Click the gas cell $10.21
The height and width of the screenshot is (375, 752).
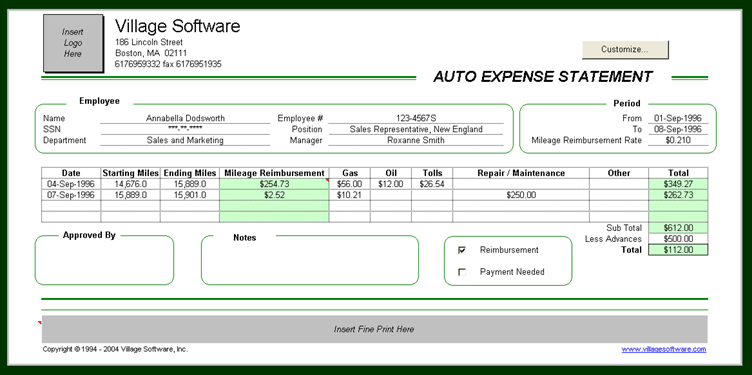[x=350, y=195]
